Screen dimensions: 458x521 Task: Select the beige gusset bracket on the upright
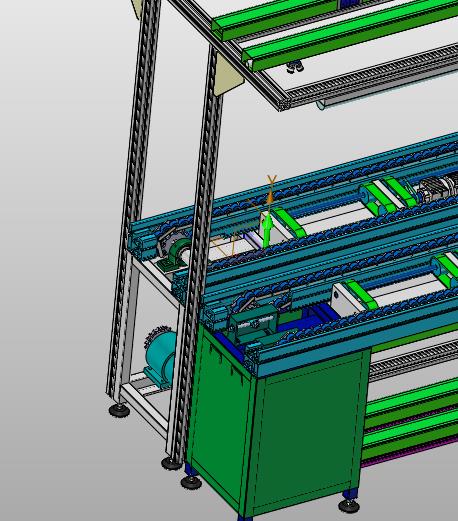tap(229, 75)
